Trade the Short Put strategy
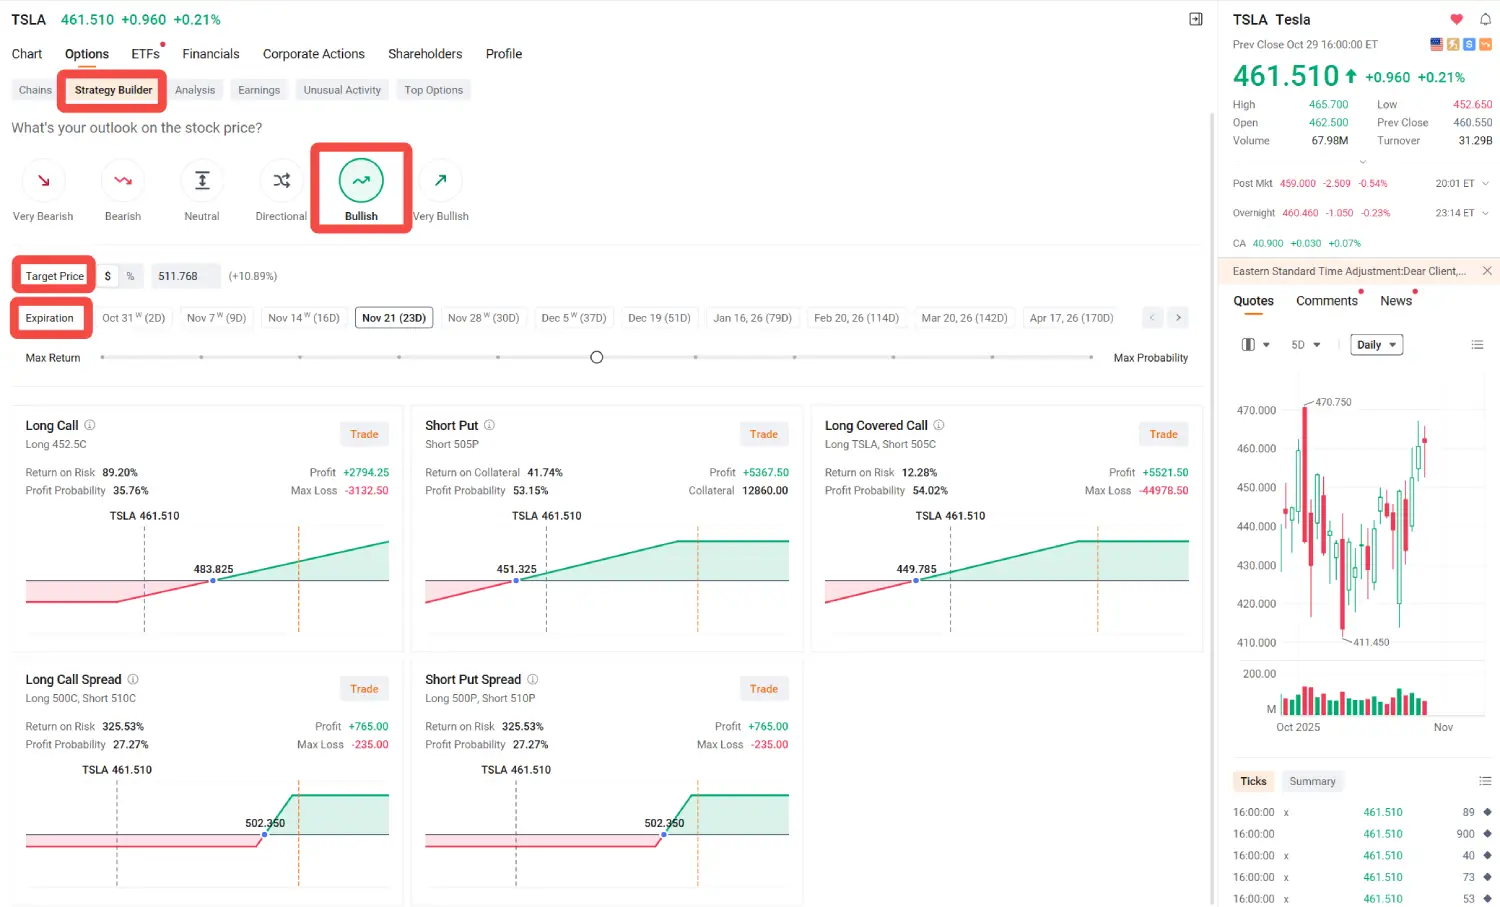Viewport: 1500px width, 907px height. click(764, 434)
